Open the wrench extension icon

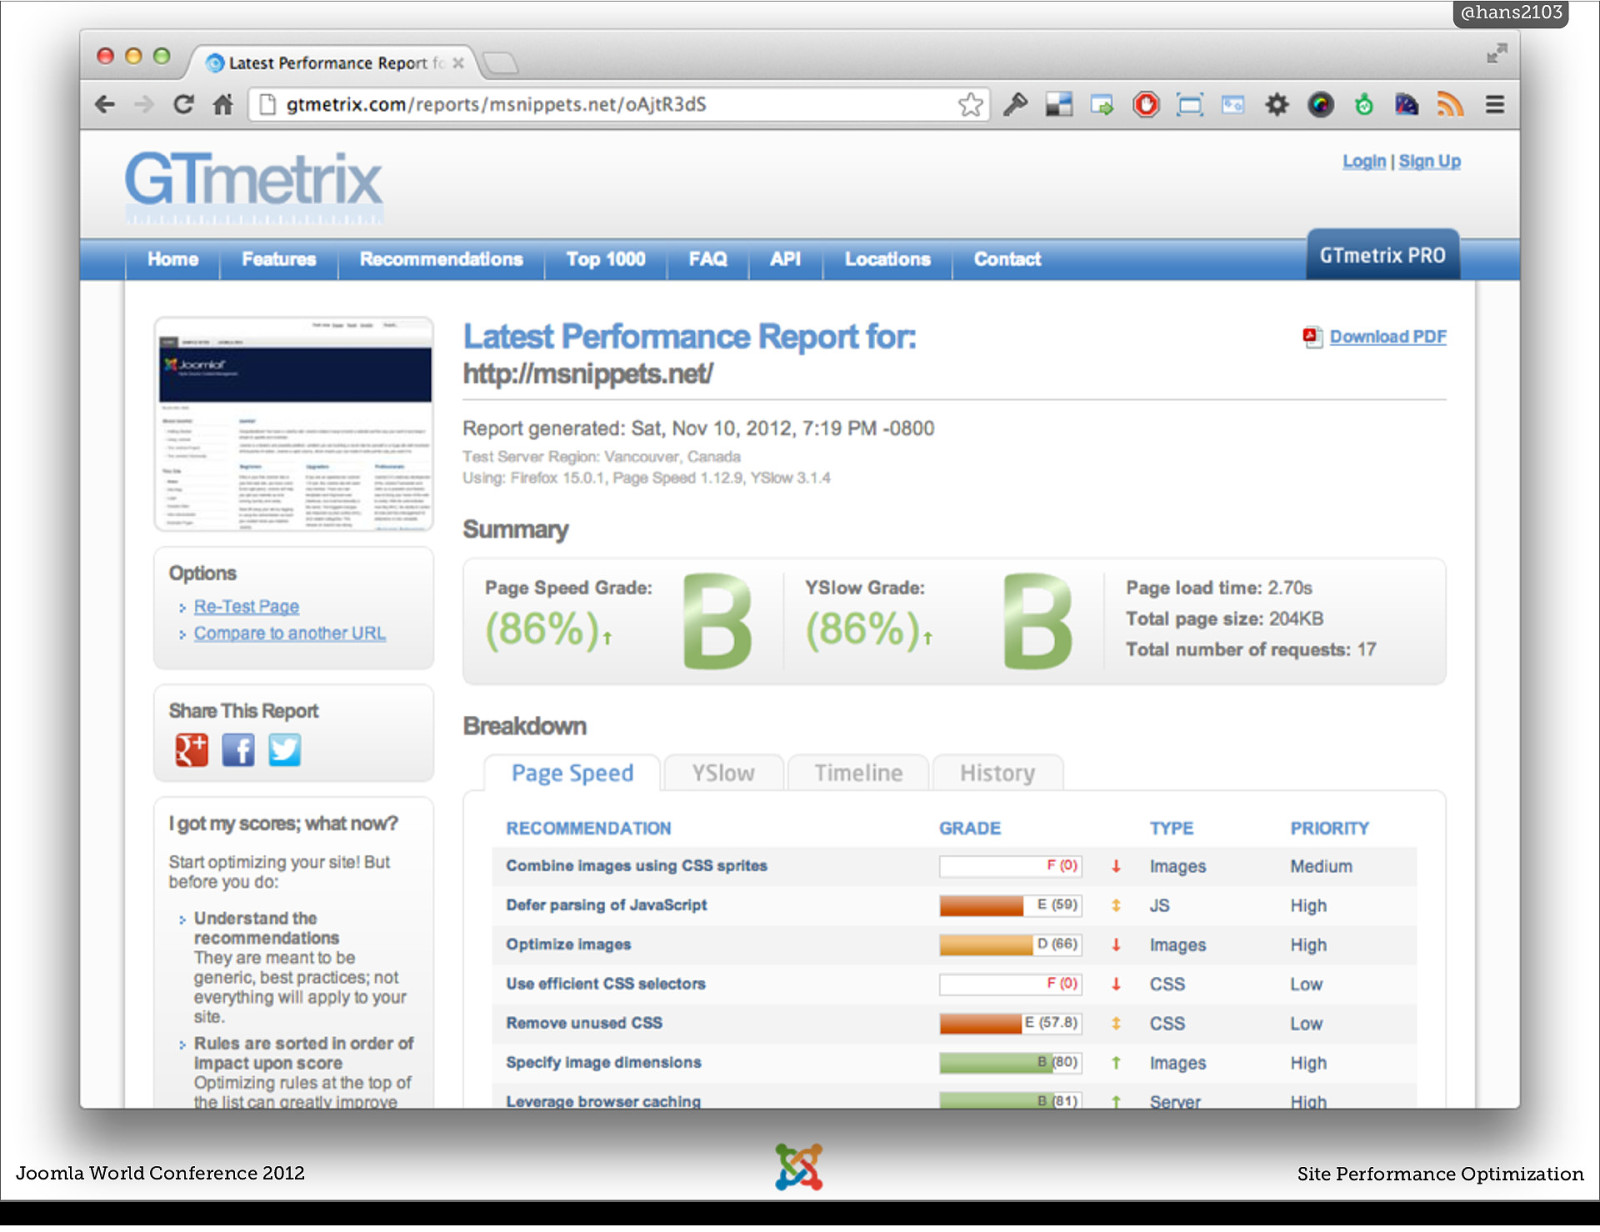[1015, 104]
